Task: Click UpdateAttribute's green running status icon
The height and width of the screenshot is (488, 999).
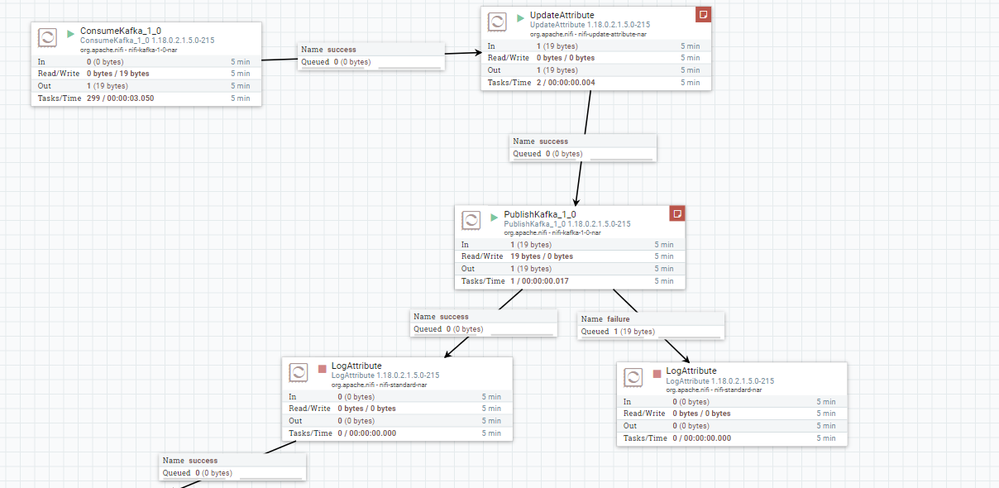Action: point(521,18)
